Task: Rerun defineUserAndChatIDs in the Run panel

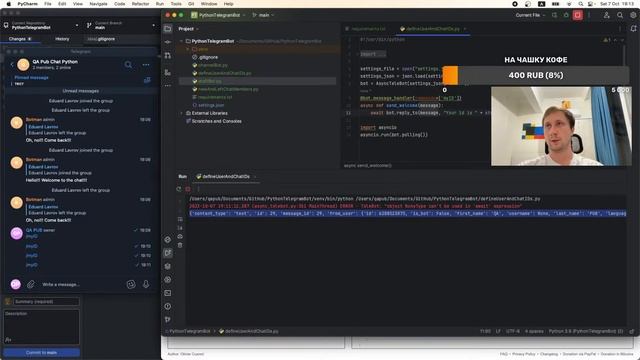Action: tap(179, 189)
